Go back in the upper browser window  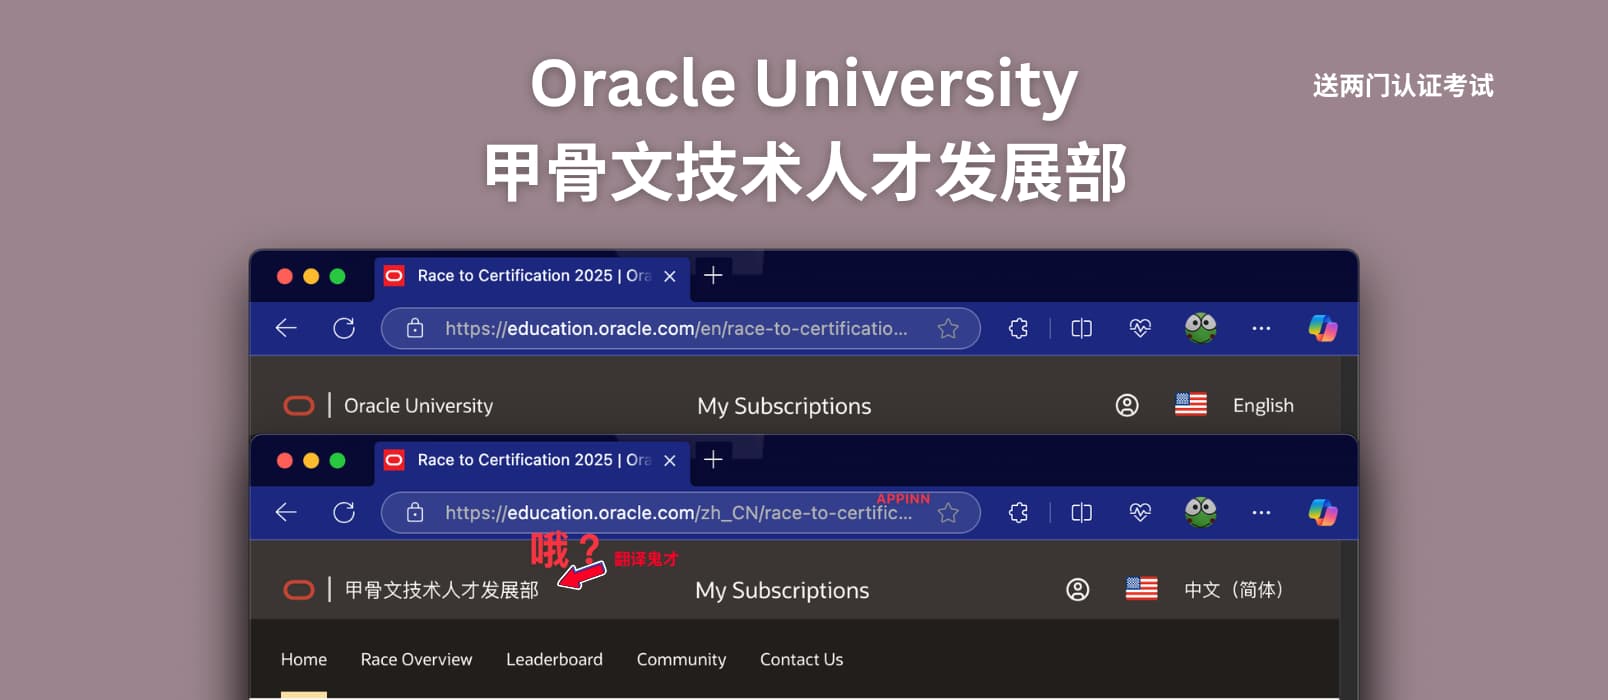tap(286, 328)
